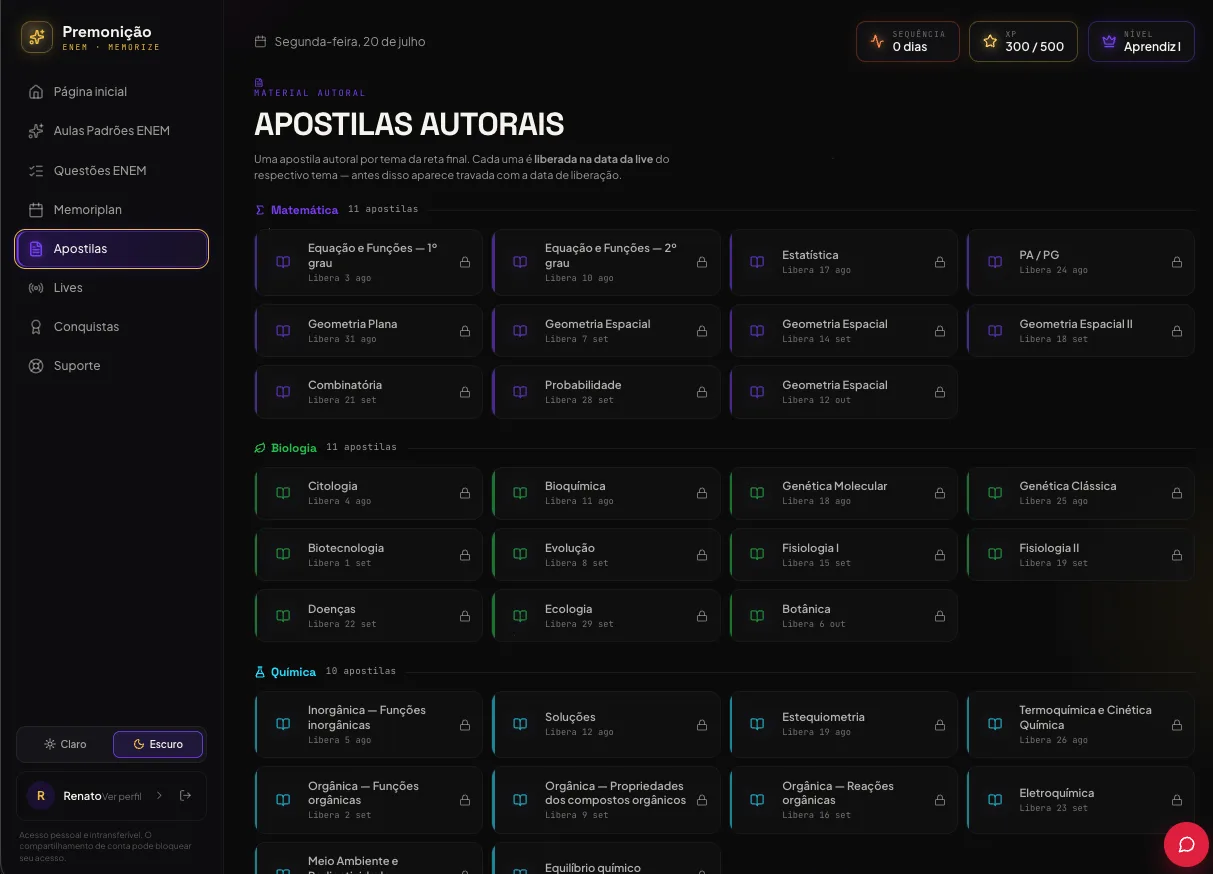The height and width of the screenshot is (874, 1213).
Task: Click lock icon on Evolução card
Action: tap(702, 555)
